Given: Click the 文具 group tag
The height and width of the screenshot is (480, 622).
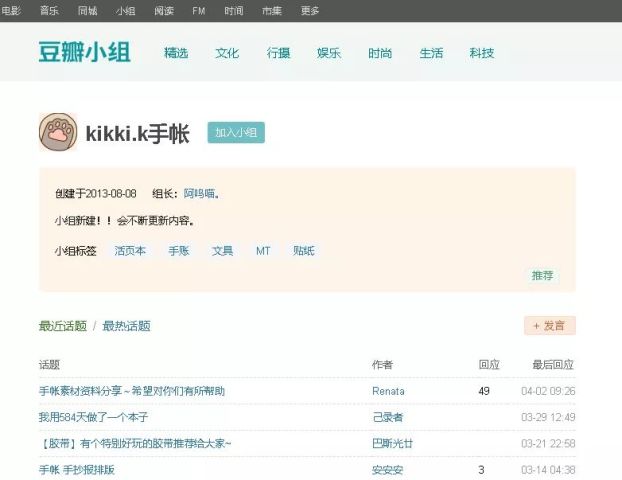Looking at the screenshot, I should [222, 251].
